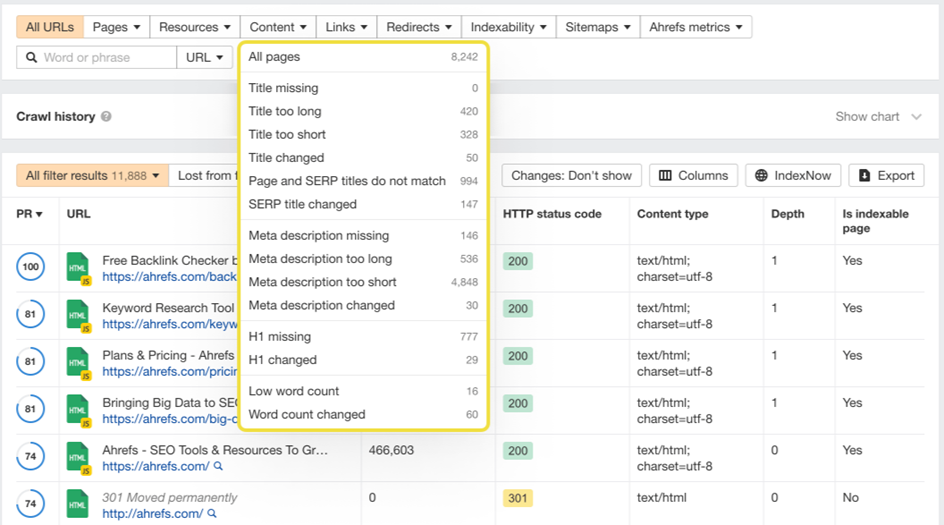Select Title too short filter
Screen dimensions: 944x525
[x=363, y=134]
